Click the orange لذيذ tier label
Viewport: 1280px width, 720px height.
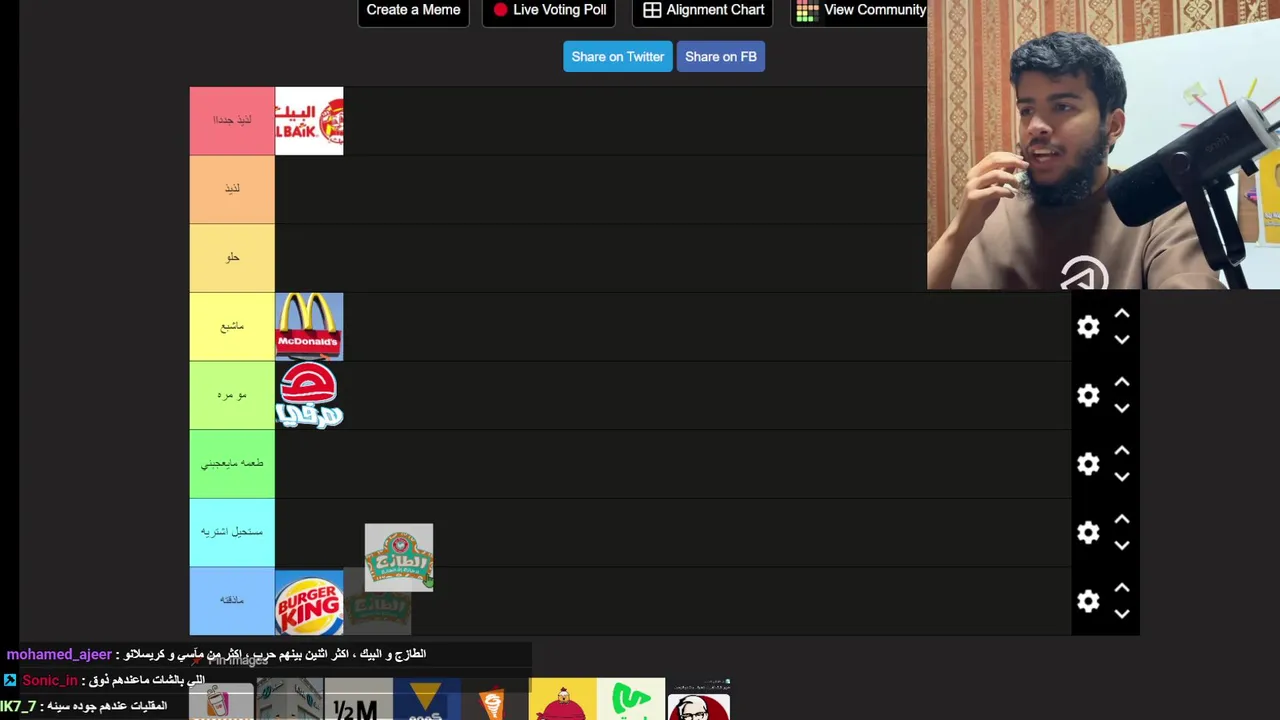(x=232, y=189)
